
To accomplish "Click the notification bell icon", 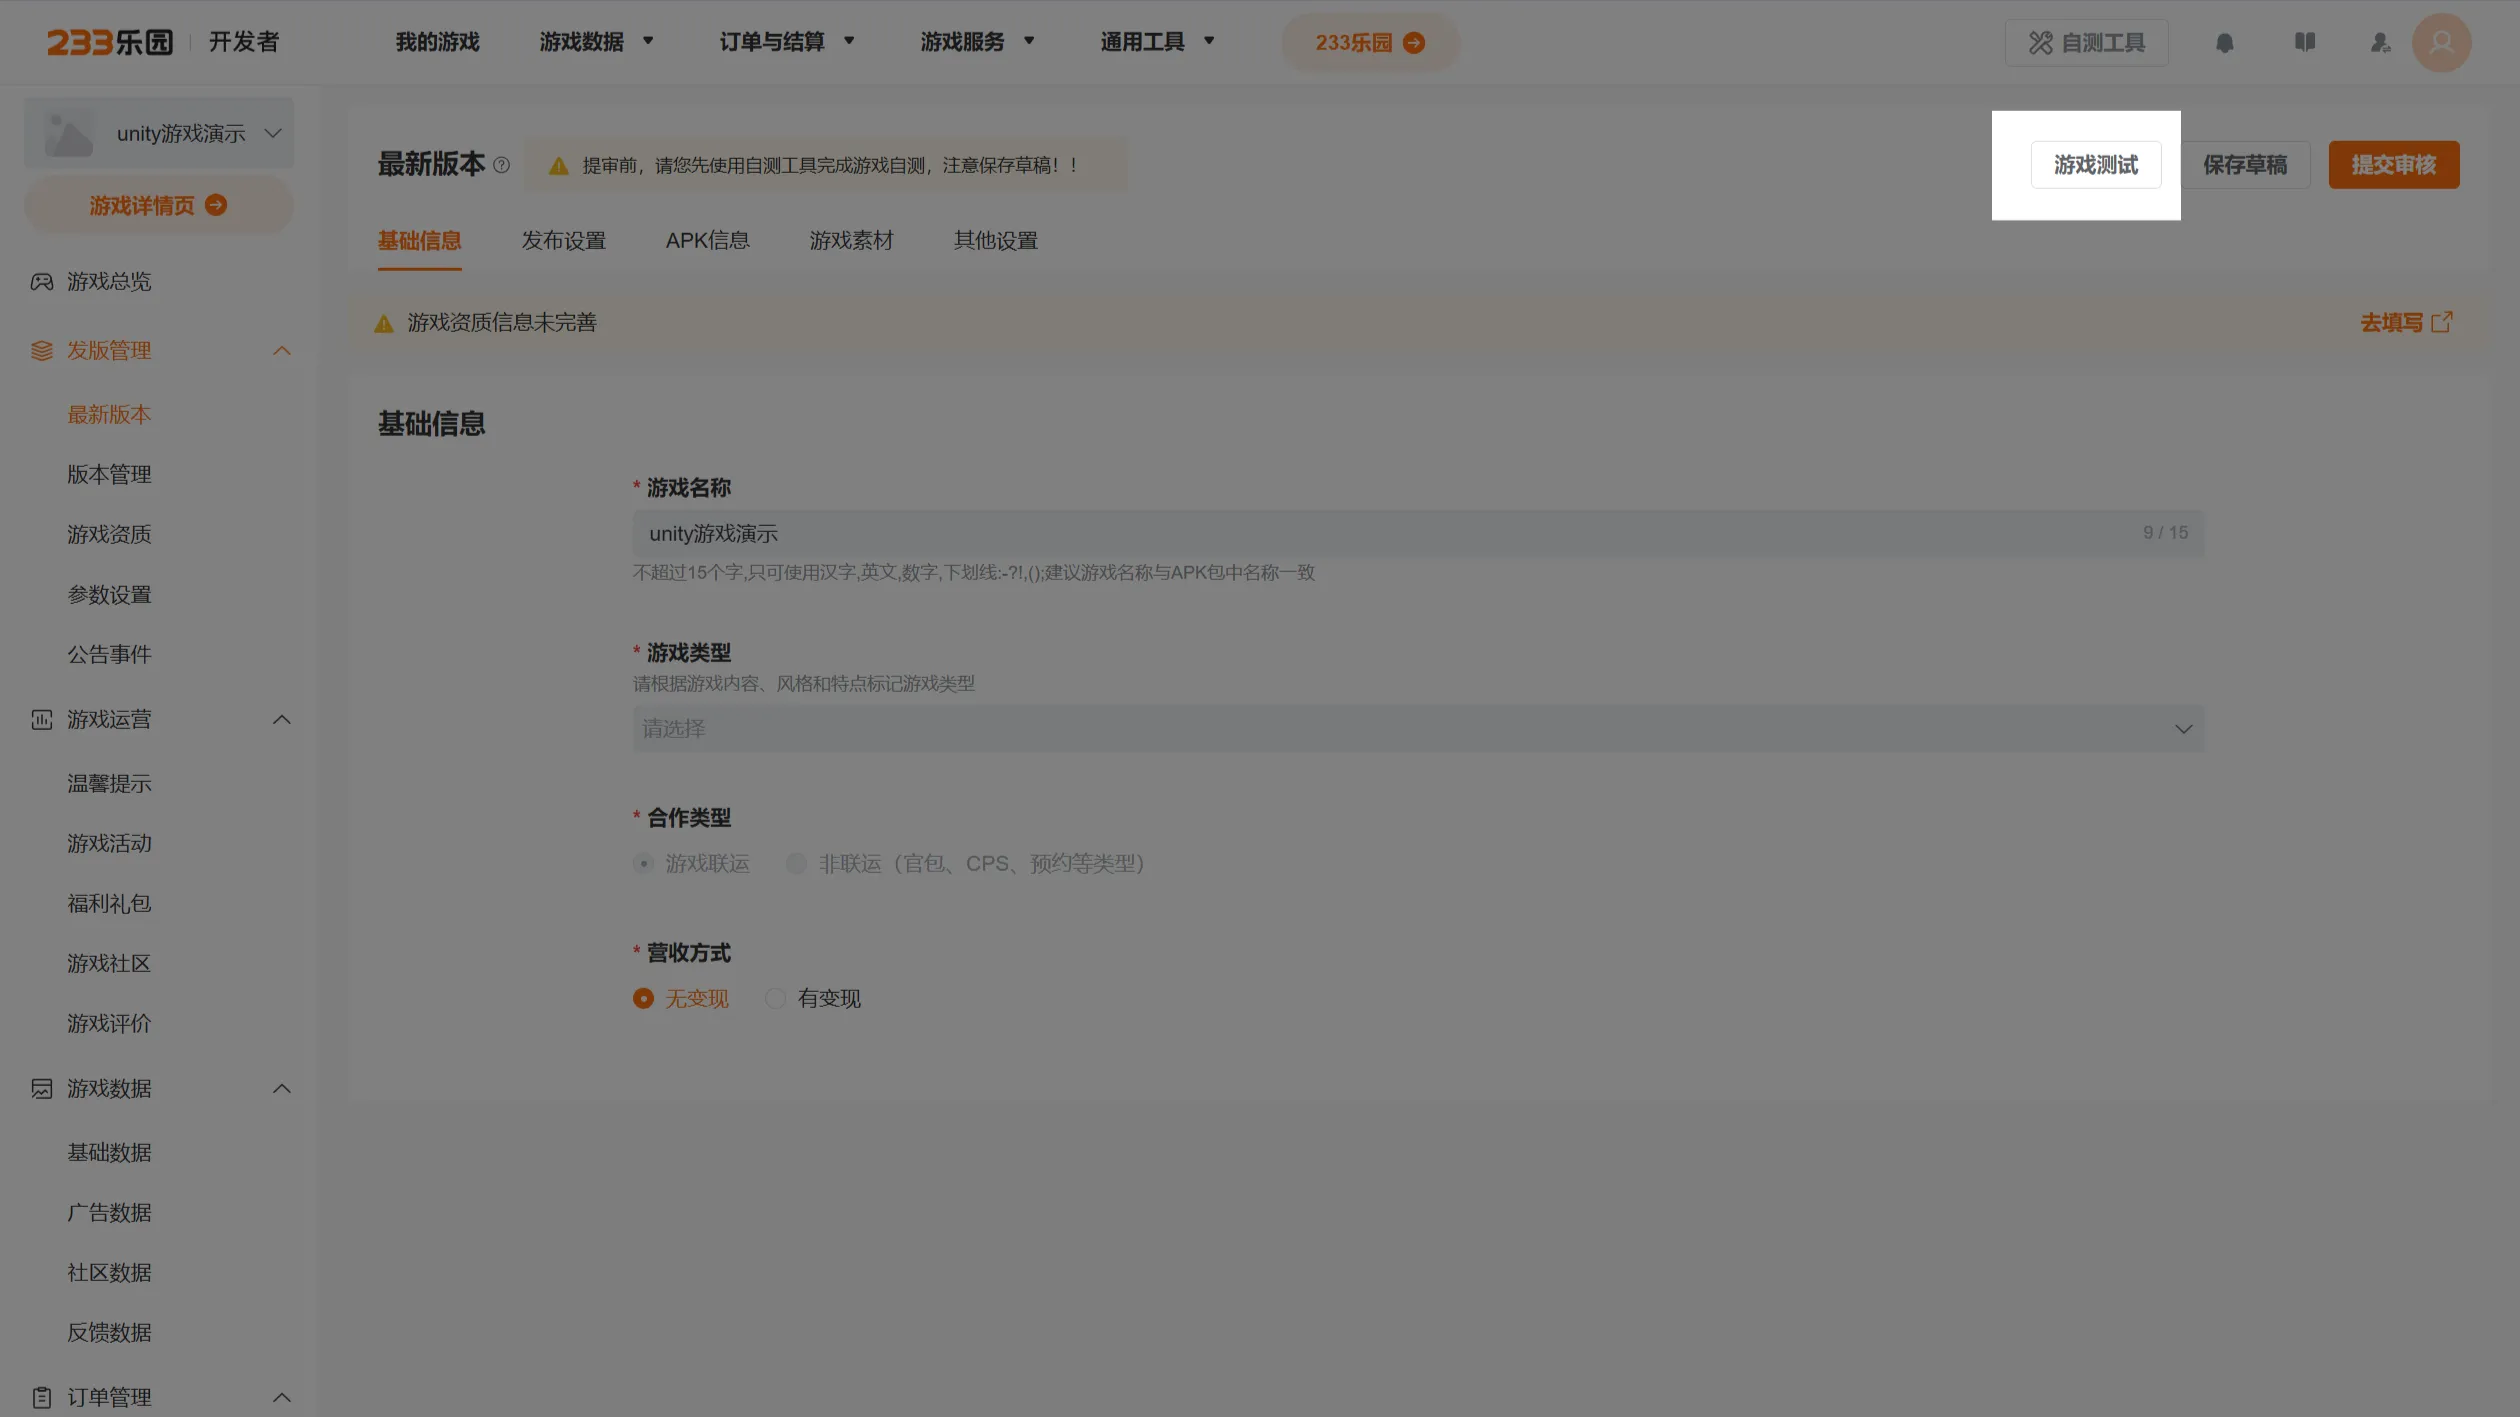I will (2224, 43).
